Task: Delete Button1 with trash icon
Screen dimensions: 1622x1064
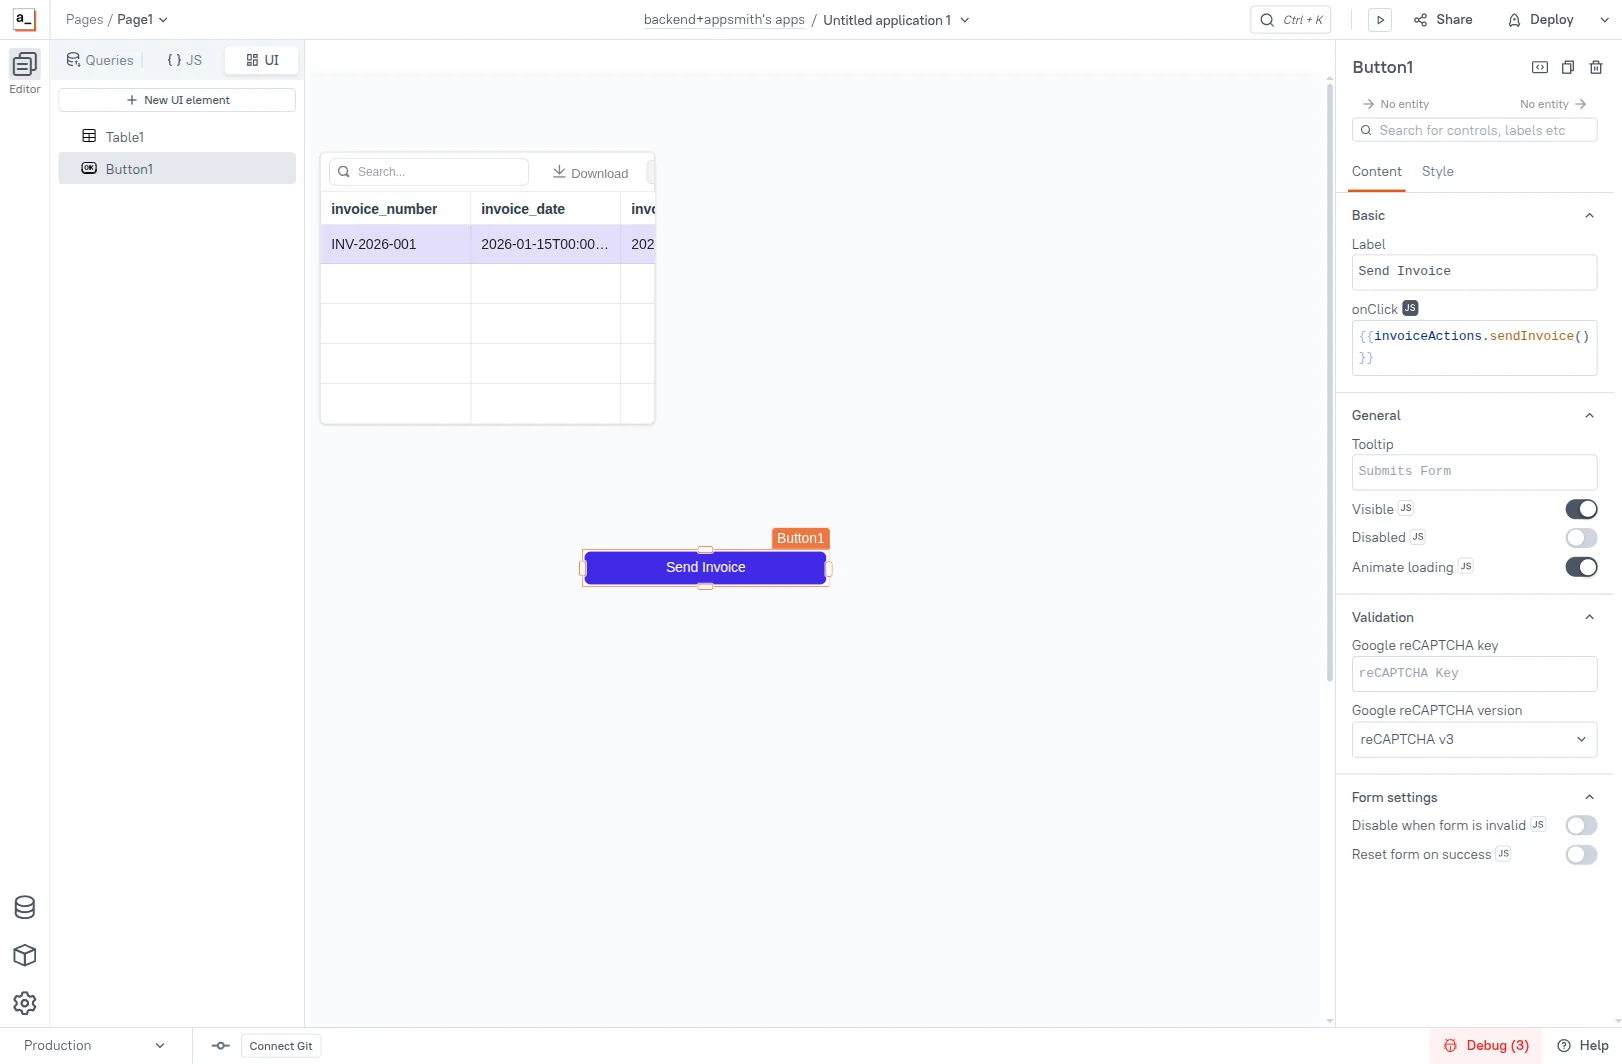Action: click(x=1596, y=67)
